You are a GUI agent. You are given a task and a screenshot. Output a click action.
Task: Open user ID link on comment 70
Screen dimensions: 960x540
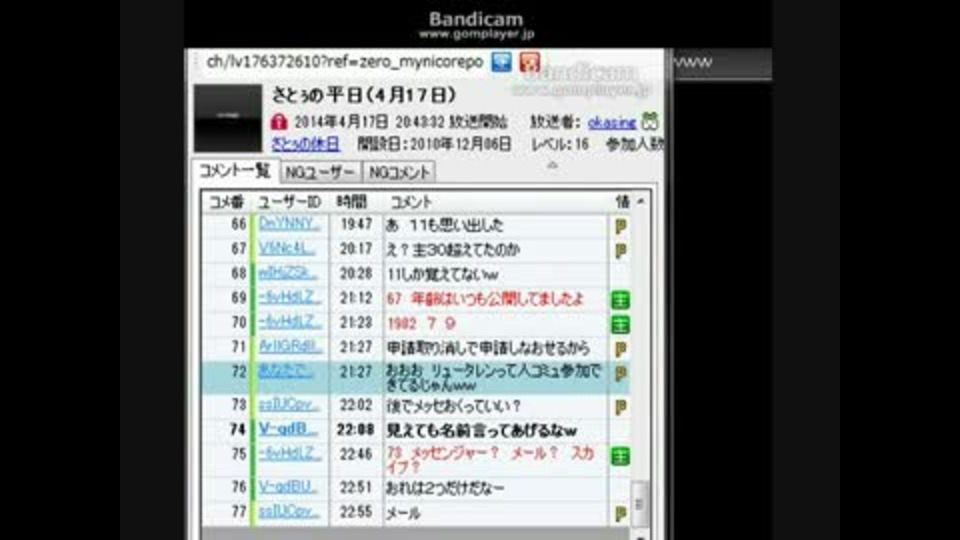[x=290, y=321]
